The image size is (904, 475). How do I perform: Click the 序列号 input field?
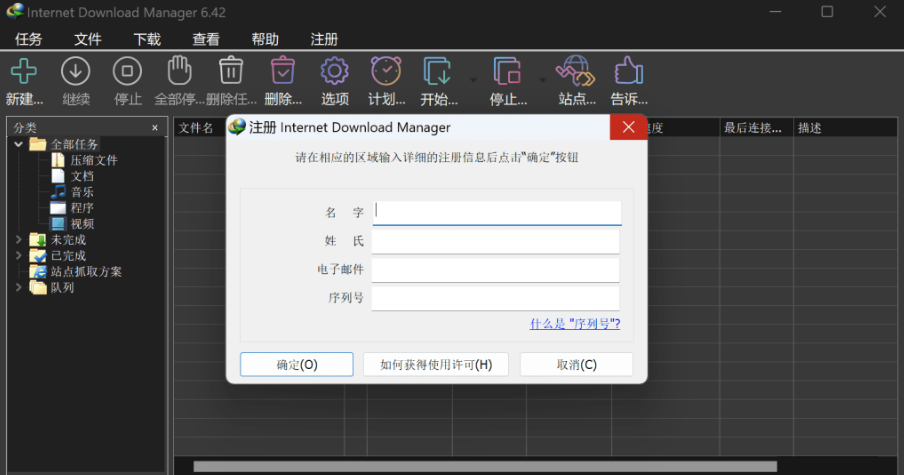coord(495,298)
